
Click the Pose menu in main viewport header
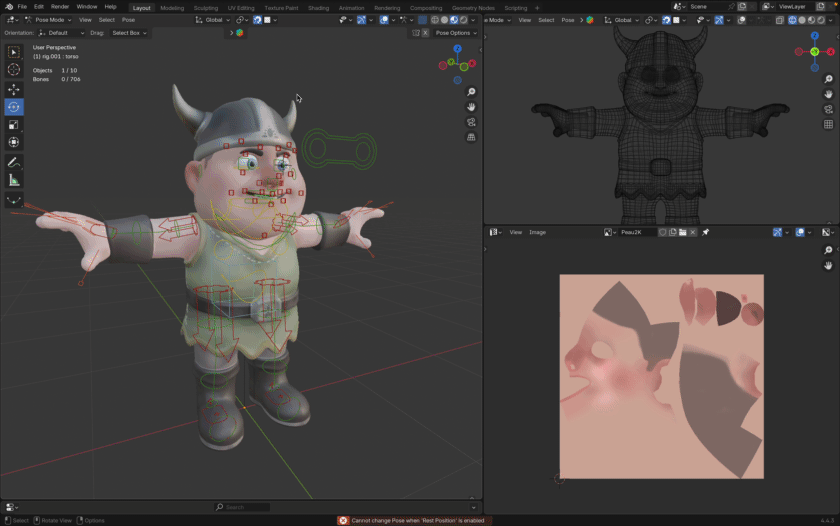(x=128, y=20)
